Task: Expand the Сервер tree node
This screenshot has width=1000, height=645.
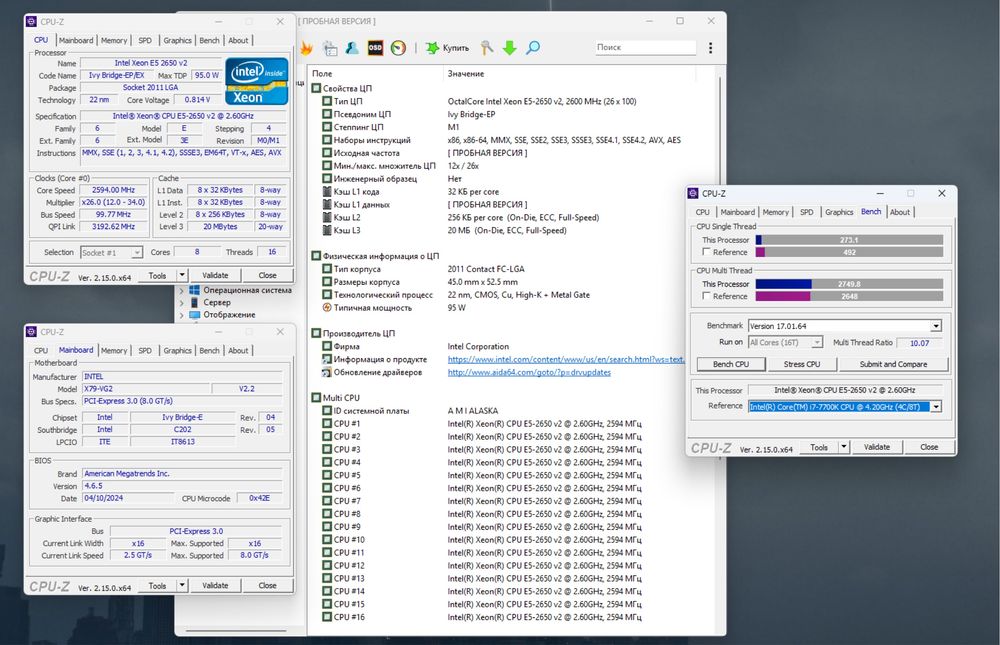Action: (x=182, y=302)
